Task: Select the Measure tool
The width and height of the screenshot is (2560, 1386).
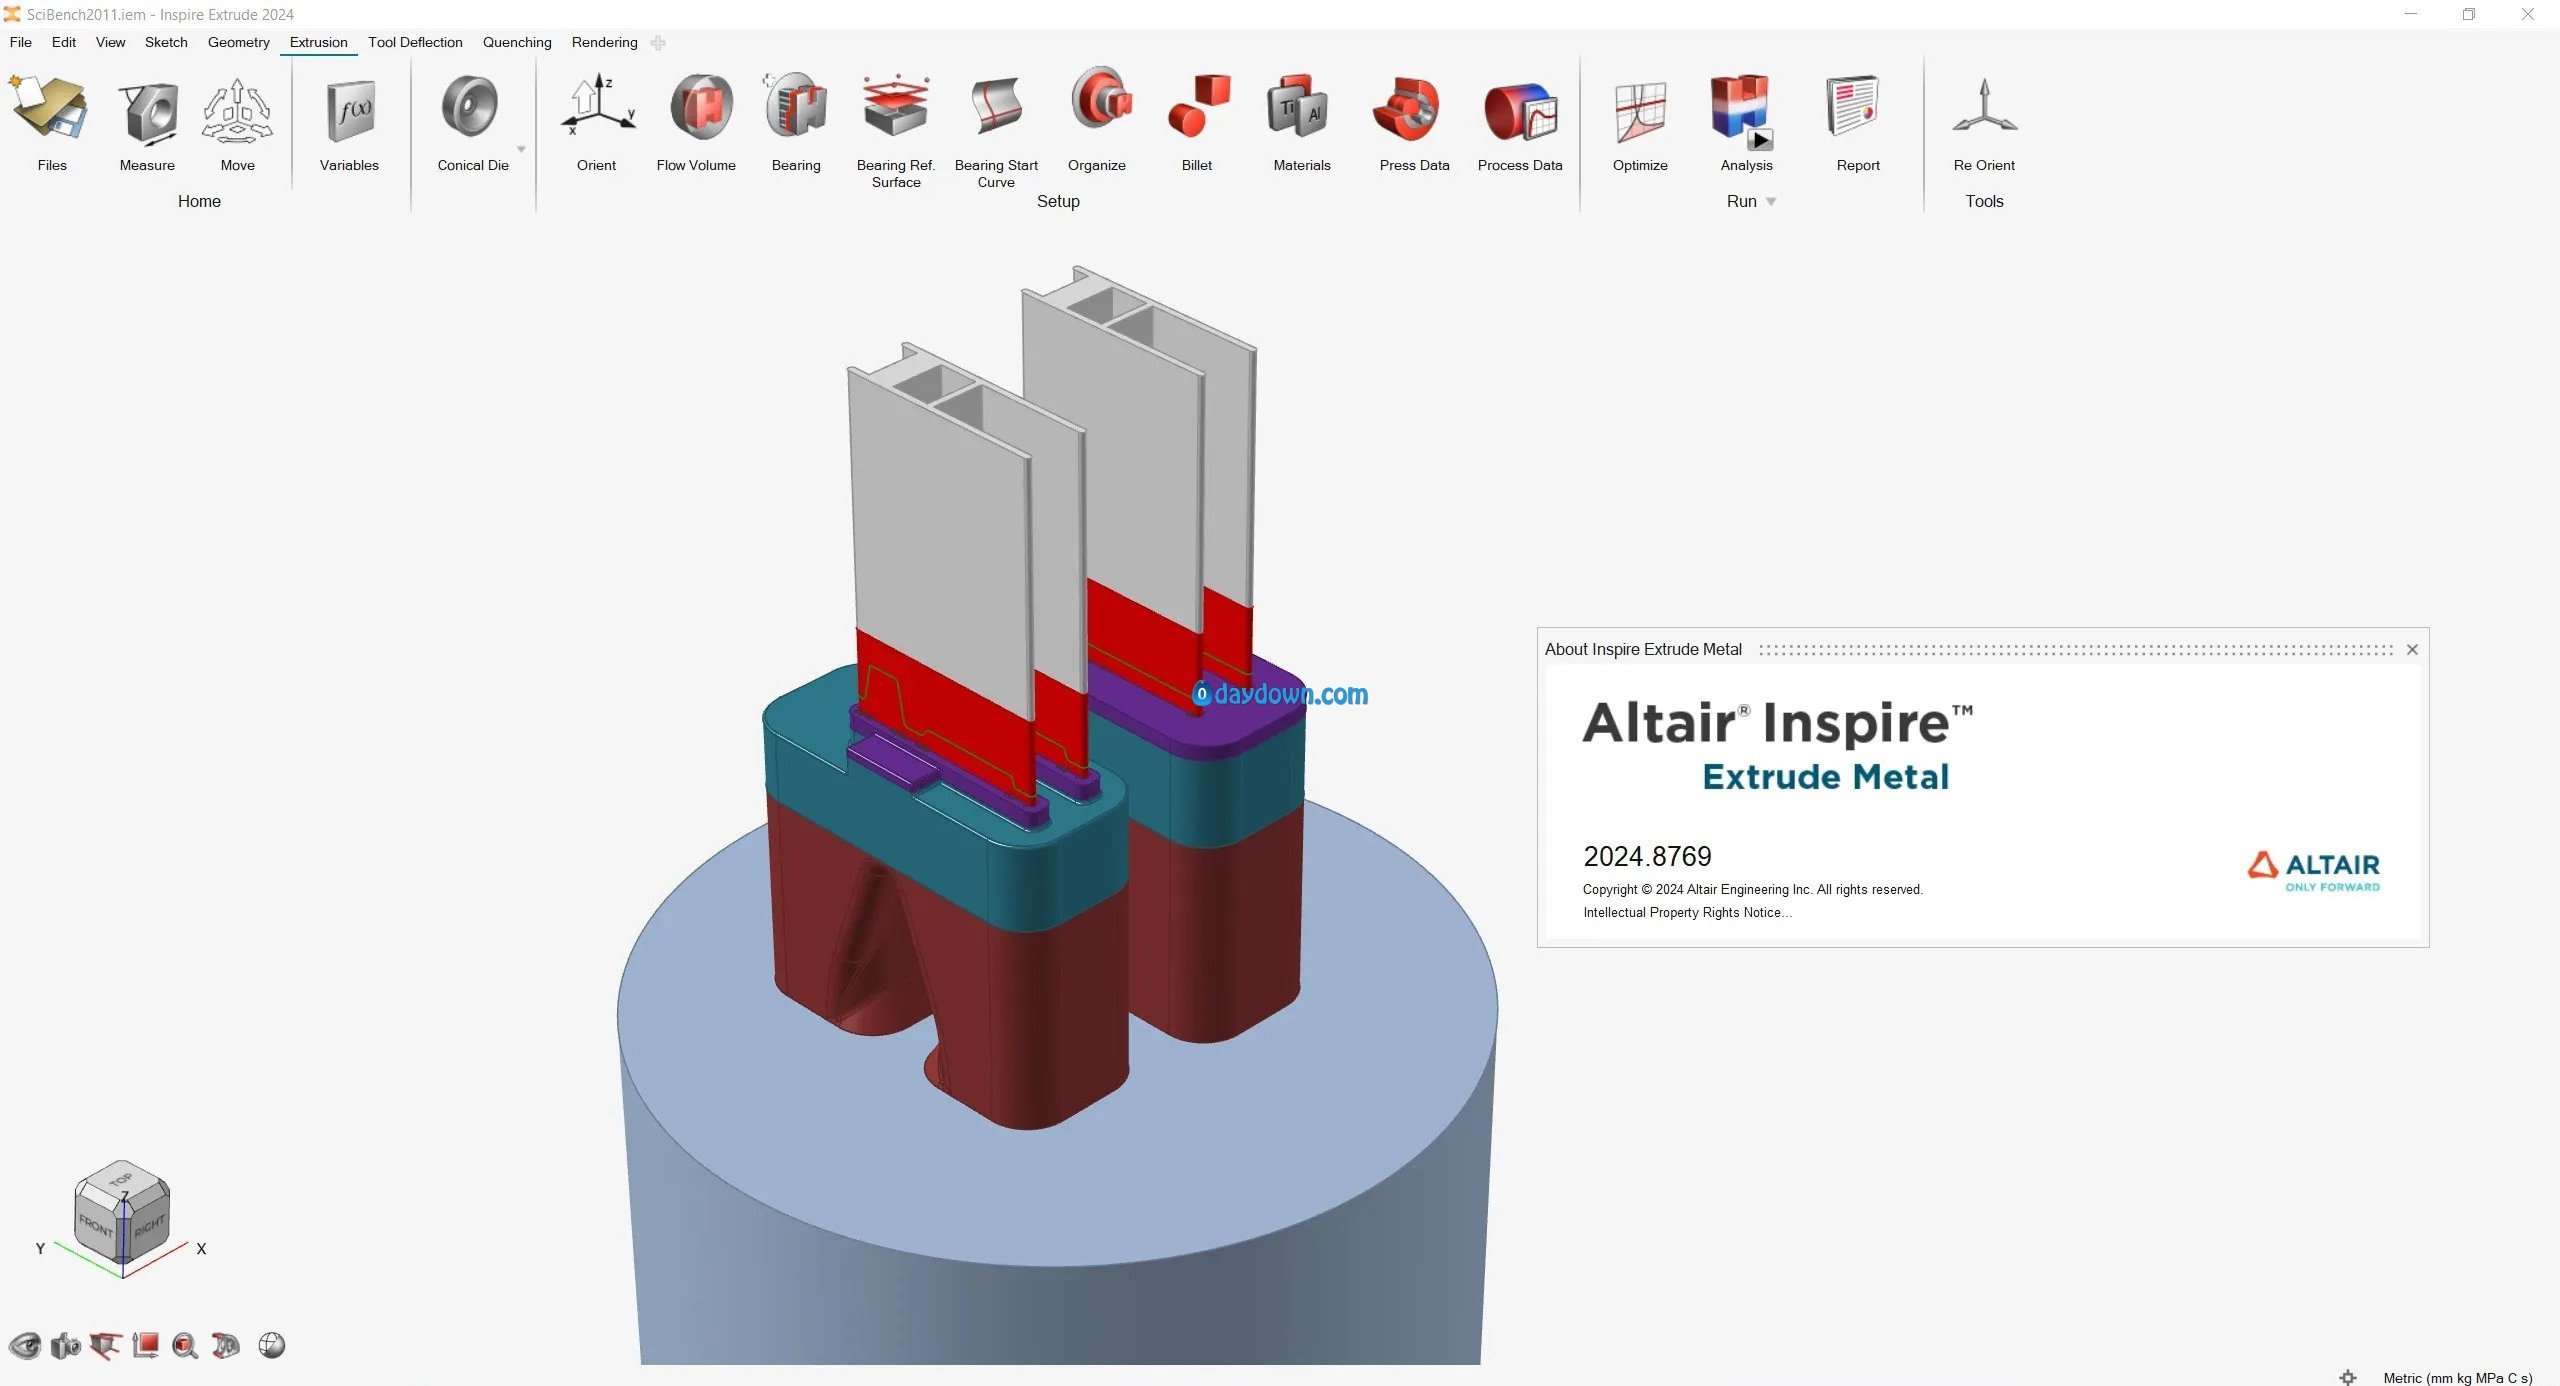Action: pos(147,110)
